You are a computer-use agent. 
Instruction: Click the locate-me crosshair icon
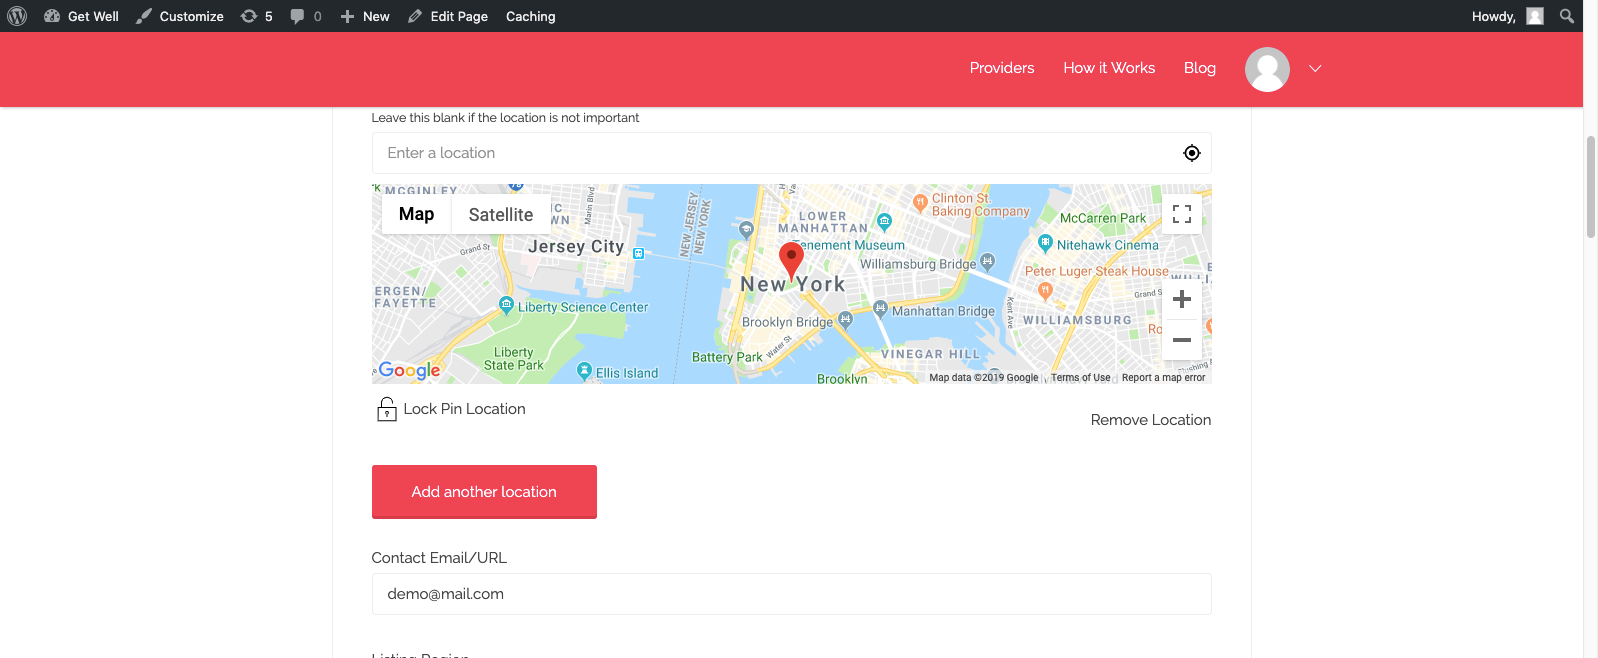click(x=1192, y=153)
